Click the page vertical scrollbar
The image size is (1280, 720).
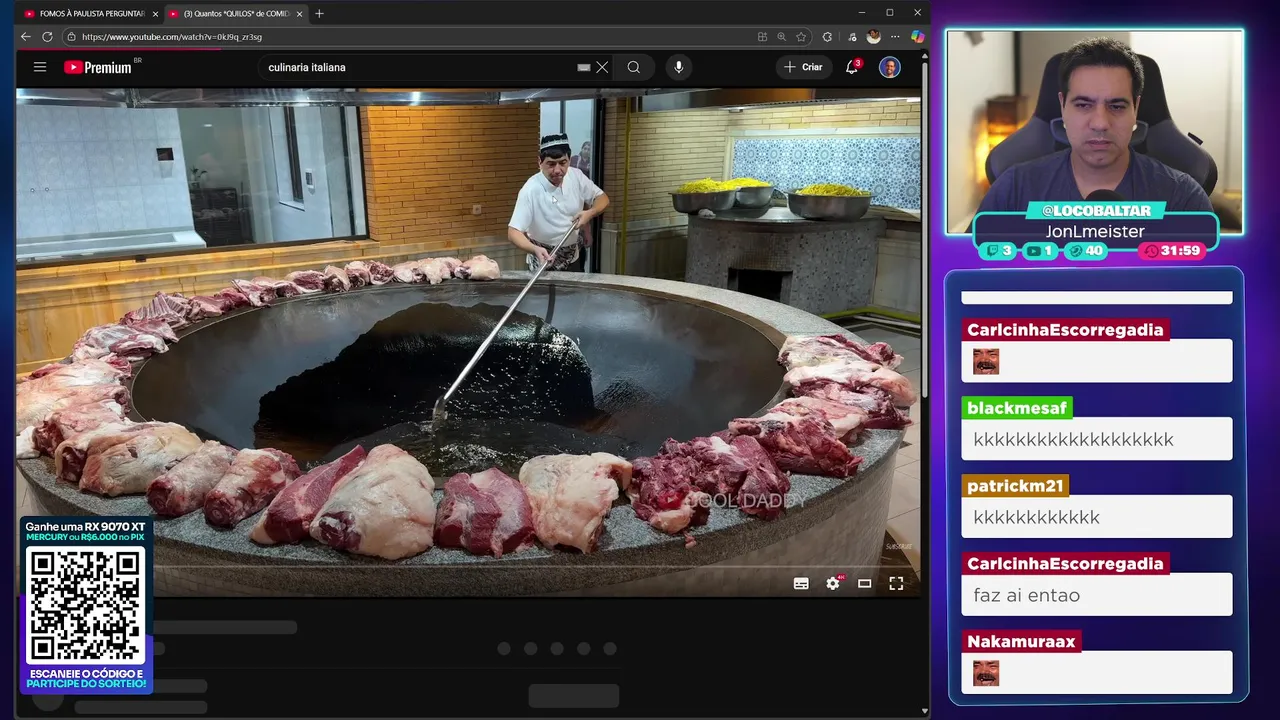(925, 230)
